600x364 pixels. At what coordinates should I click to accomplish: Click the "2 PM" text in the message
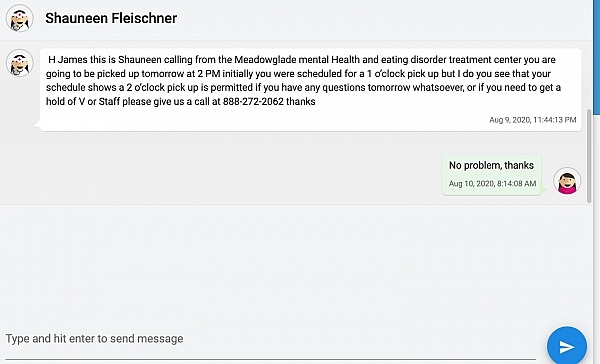209,73
